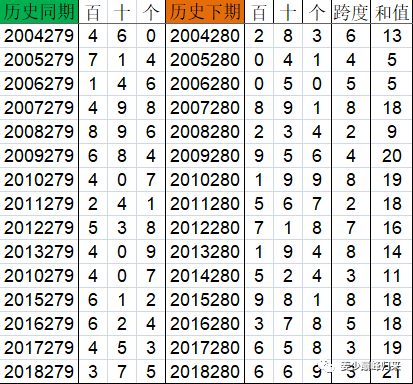Click period 2017280
The height and width of the screenshot is (384, 413).
pyautogui.click(x=205, y=348)
